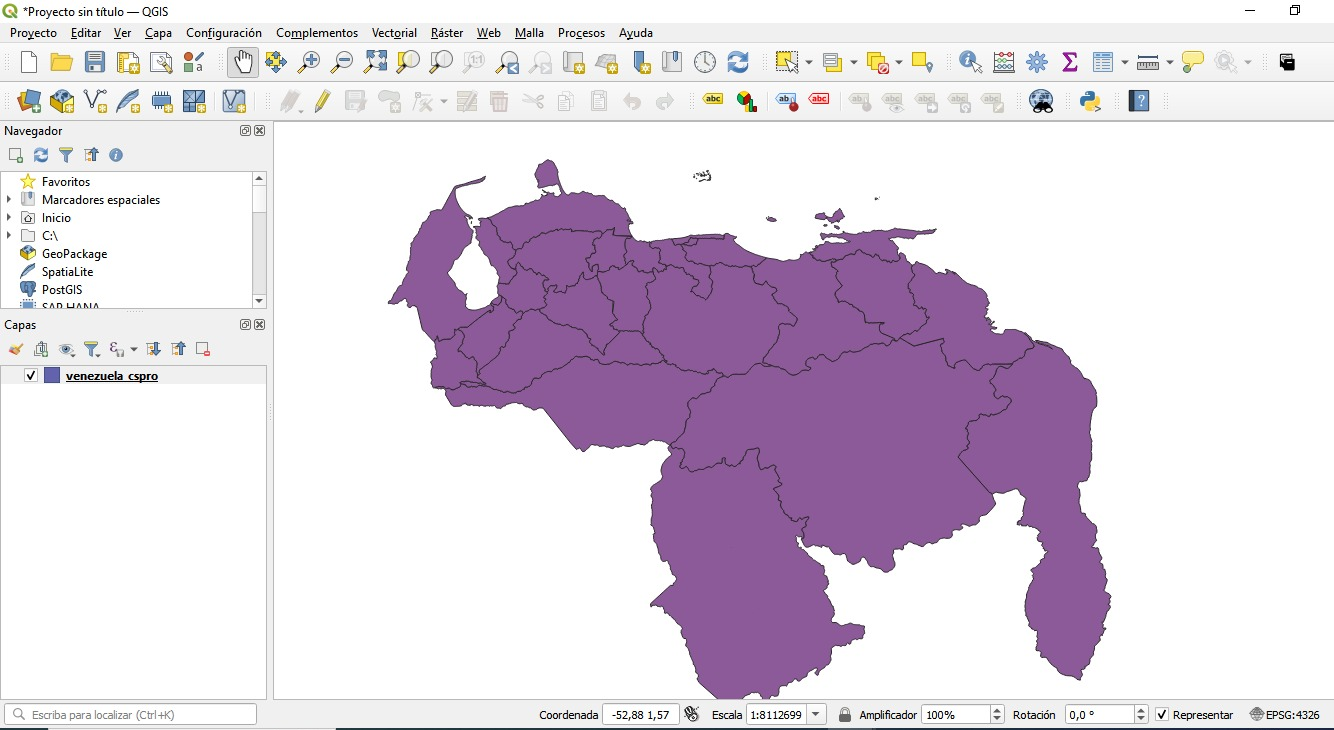Create a new SpatiaLite layer
The height and width of the screenshot is (730, 1334).
(128, 101)
